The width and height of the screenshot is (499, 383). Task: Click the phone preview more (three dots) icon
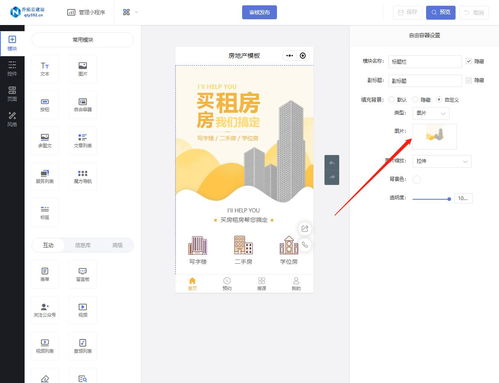pos(289,56)
